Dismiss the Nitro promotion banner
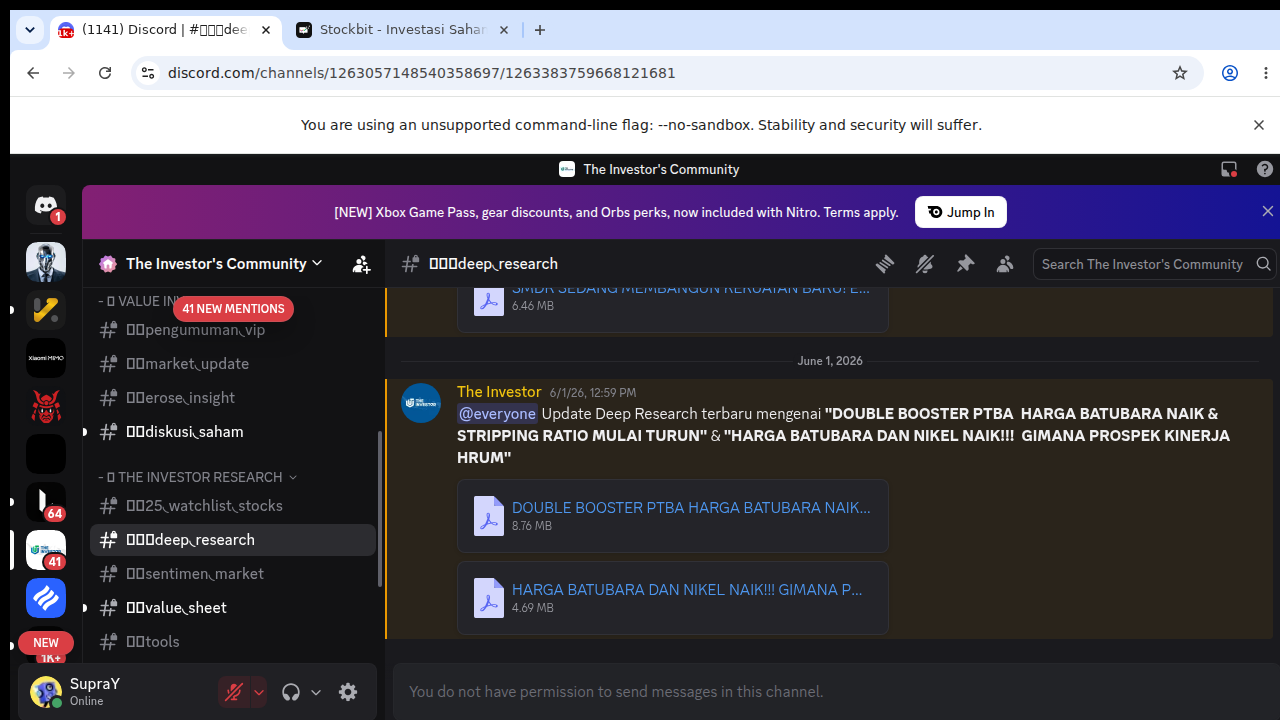1280x720 pixels. [x=1268, y=211]
